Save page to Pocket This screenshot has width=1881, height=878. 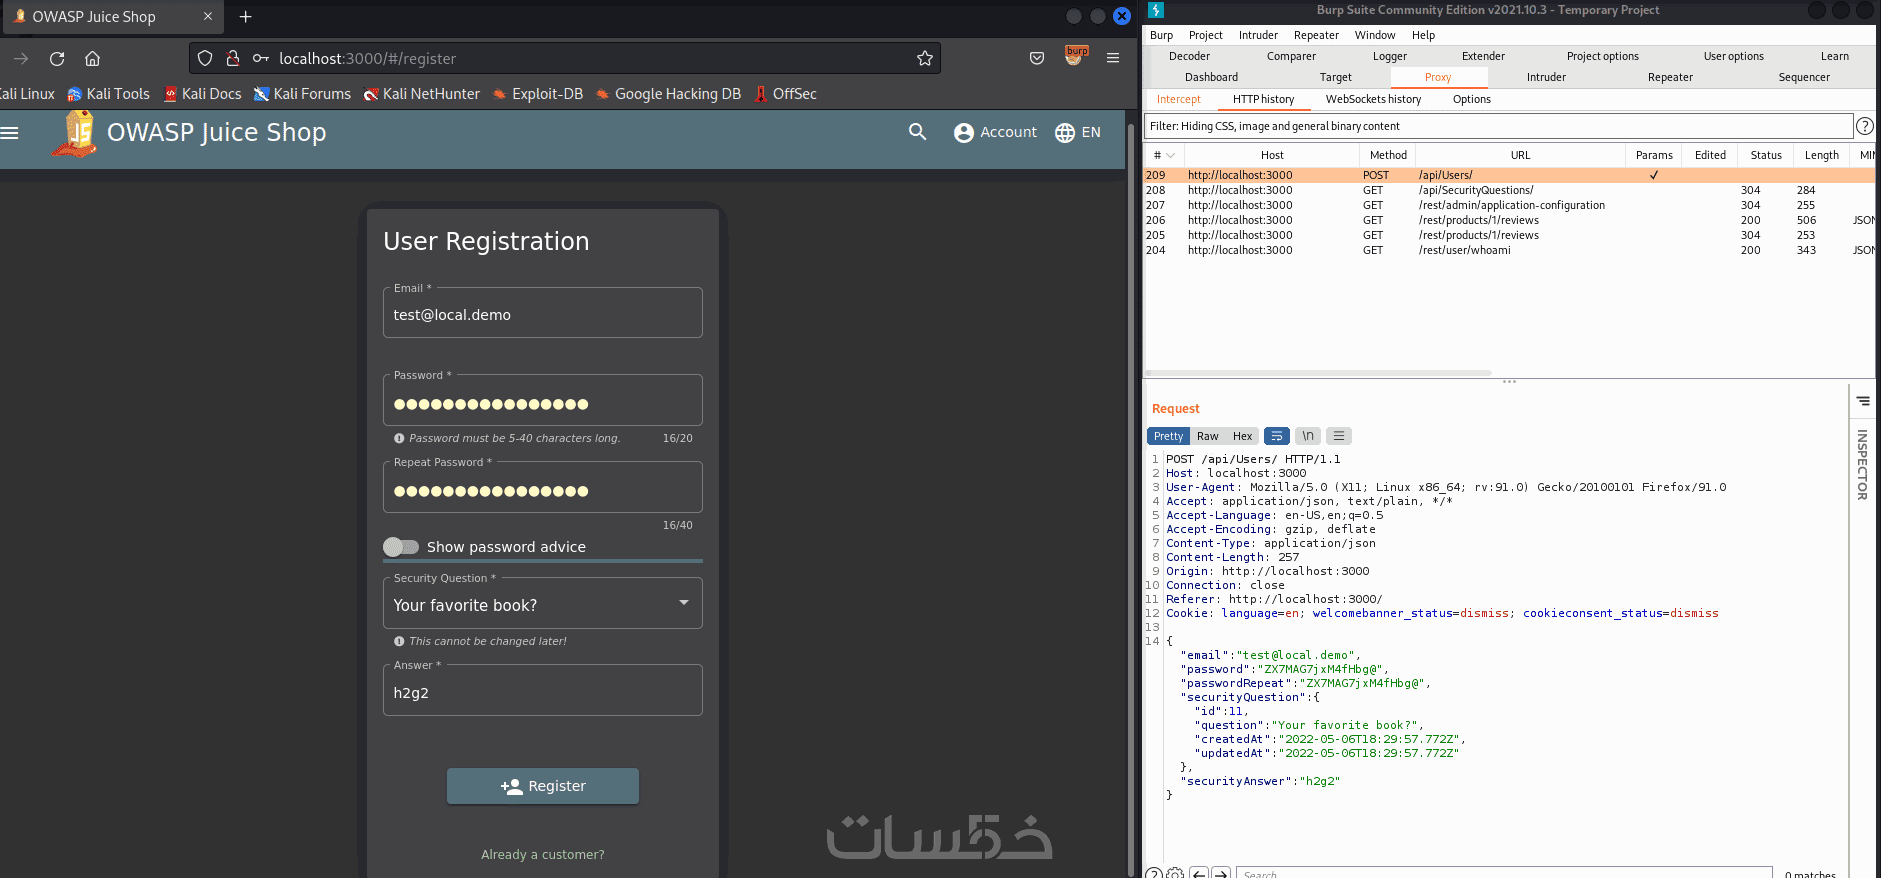pos(1037,58)
